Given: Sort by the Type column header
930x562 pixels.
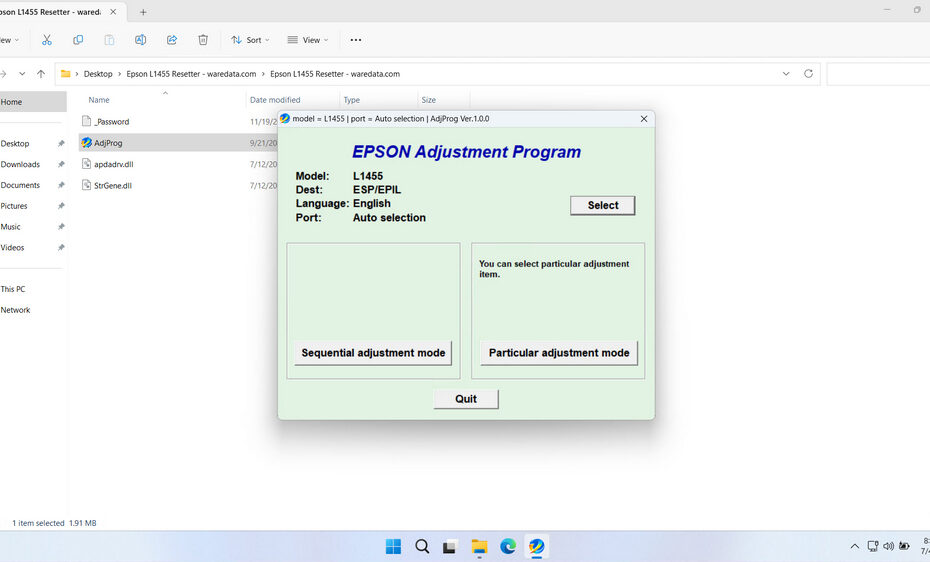Looking at the screenshot, I should click(x=352, y=100).
